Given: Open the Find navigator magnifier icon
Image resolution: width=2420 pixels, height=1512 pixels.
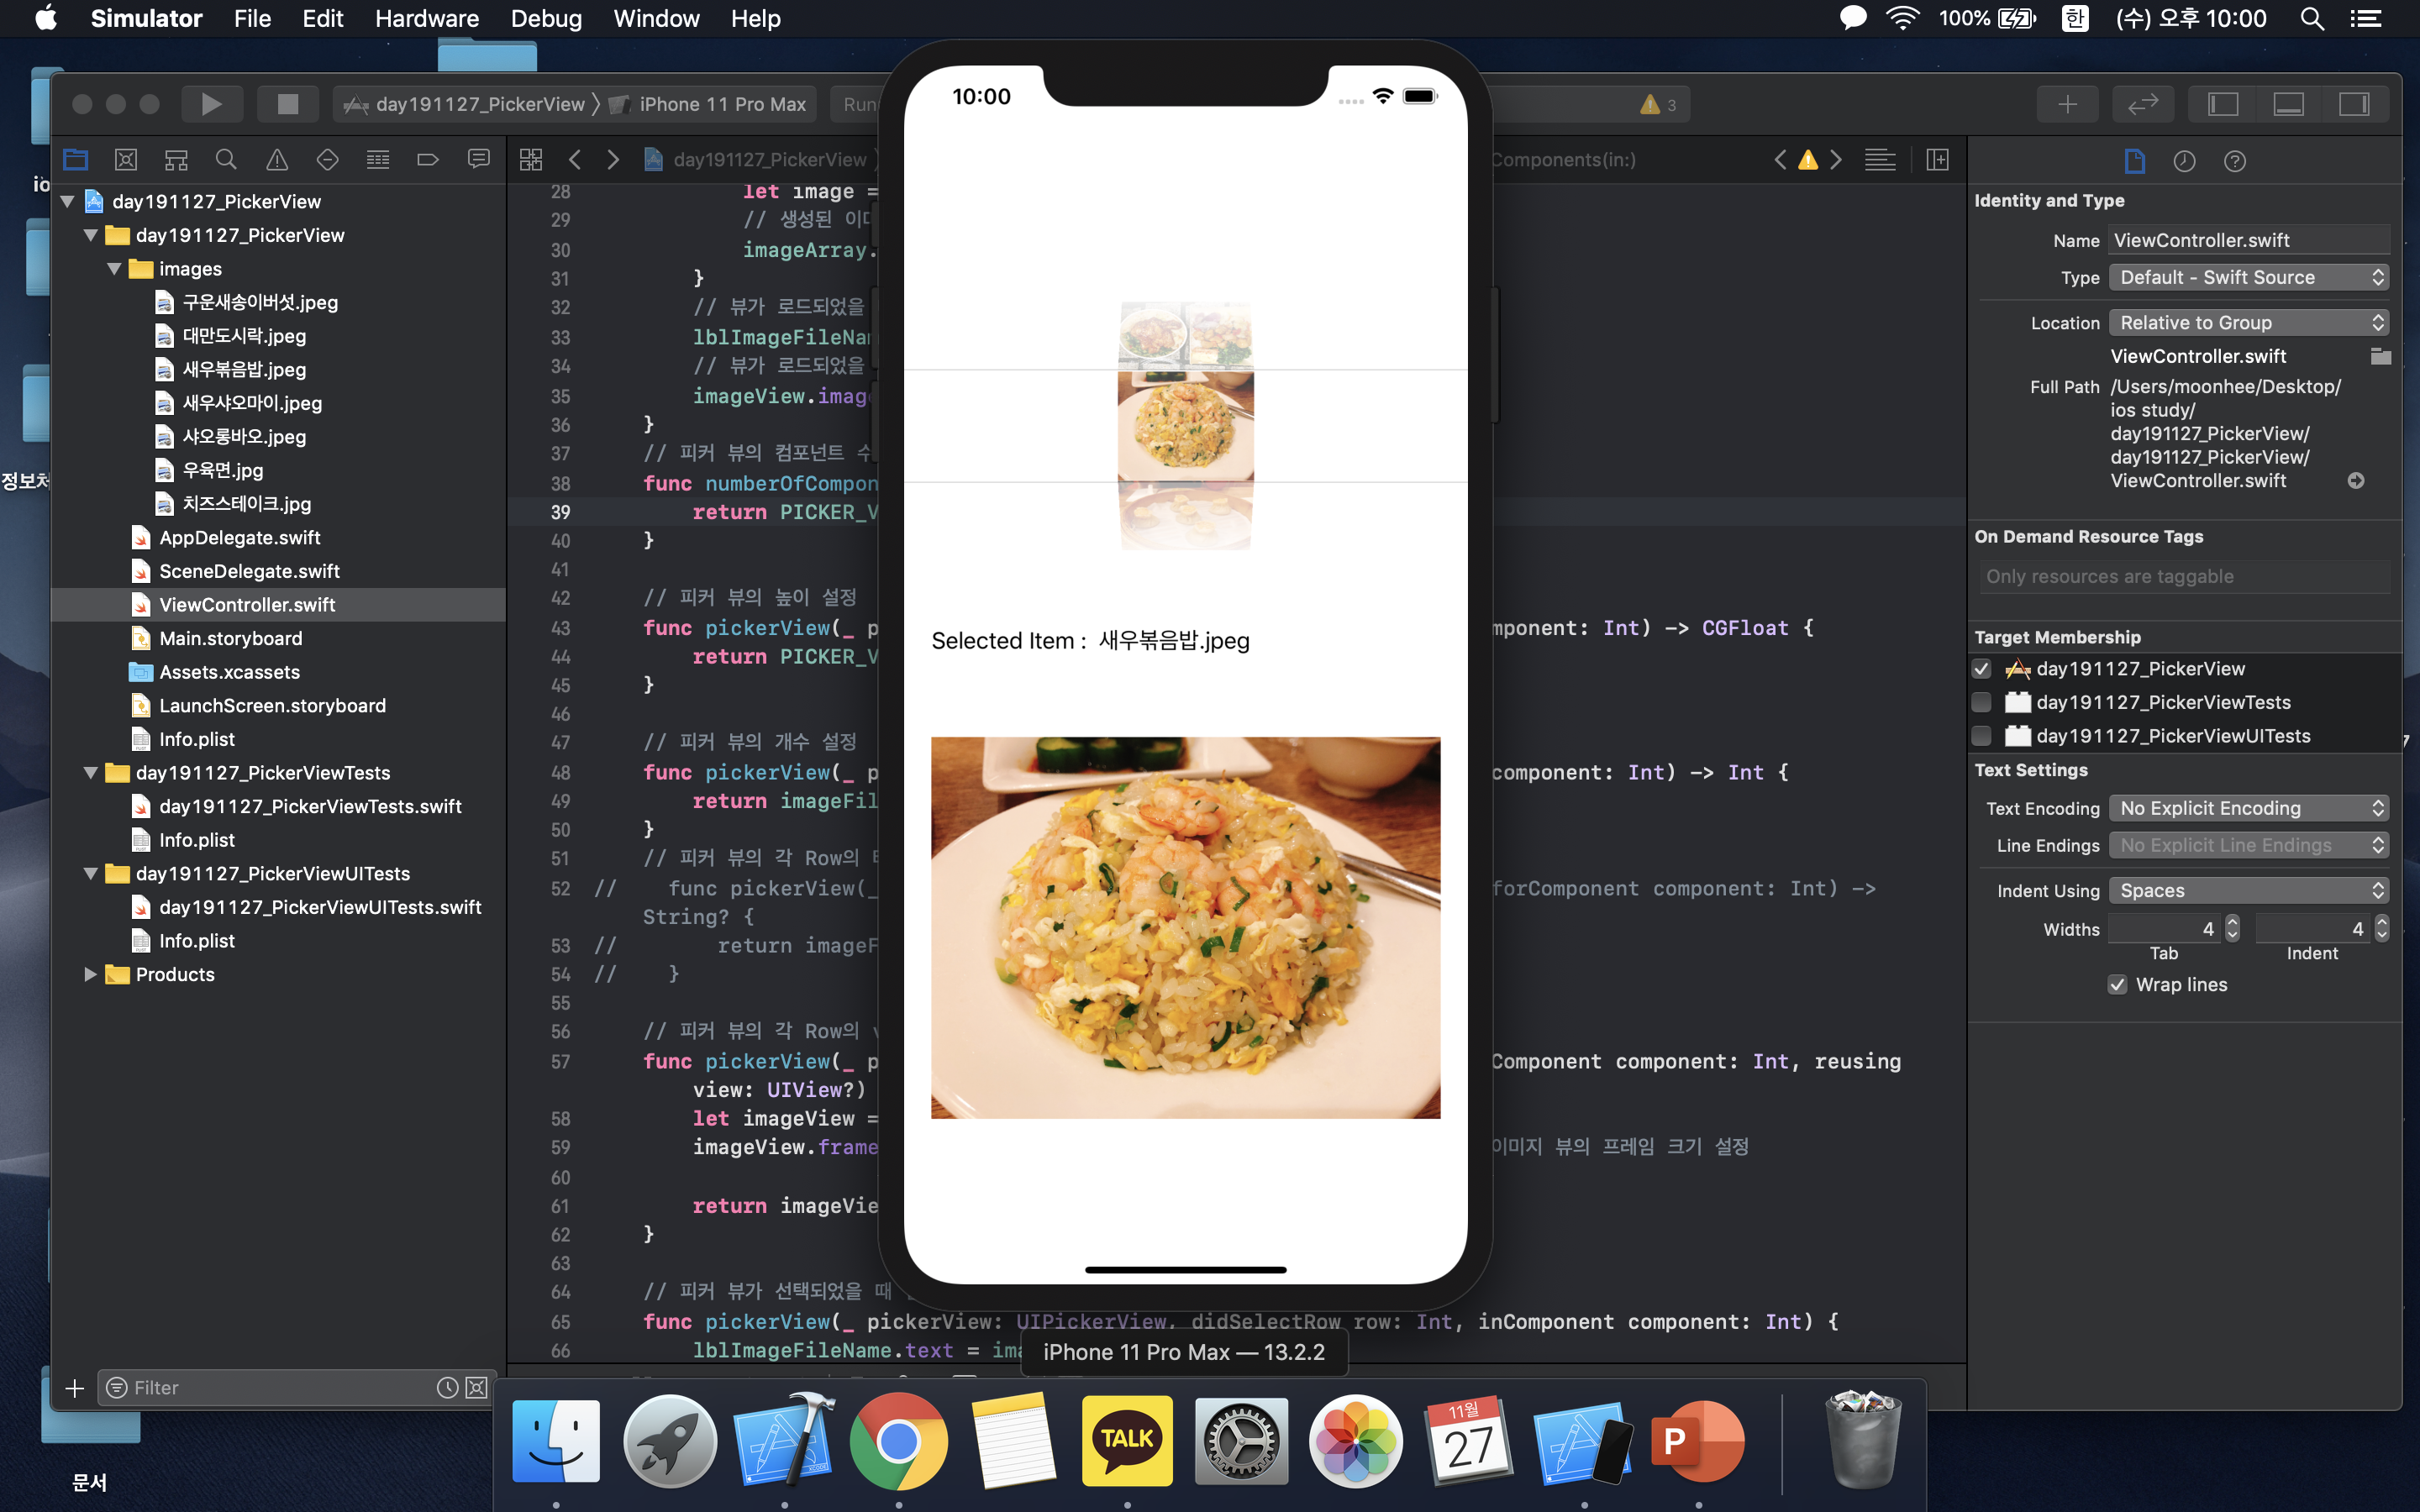Looking at the screenshot, I should point(226,160).
